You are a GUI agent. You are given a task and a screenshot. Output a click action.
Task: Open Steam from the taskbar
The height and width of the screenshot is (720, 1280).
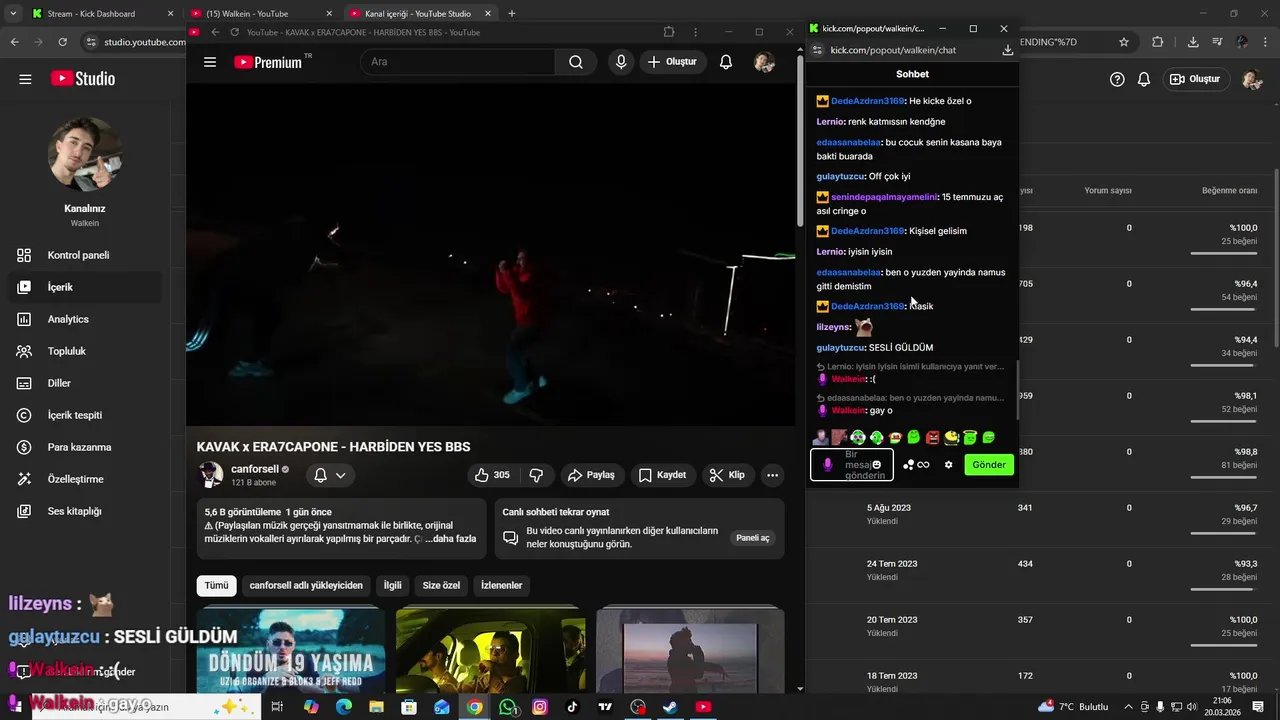(669, 707)
